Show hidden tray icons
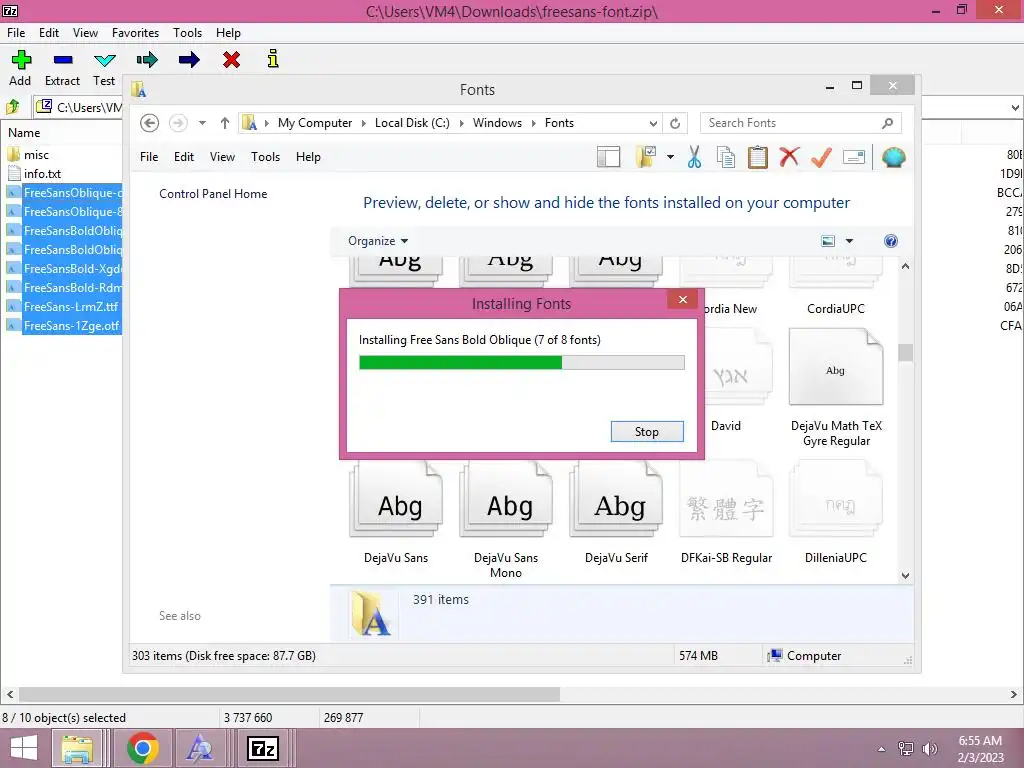 point(882,749)
